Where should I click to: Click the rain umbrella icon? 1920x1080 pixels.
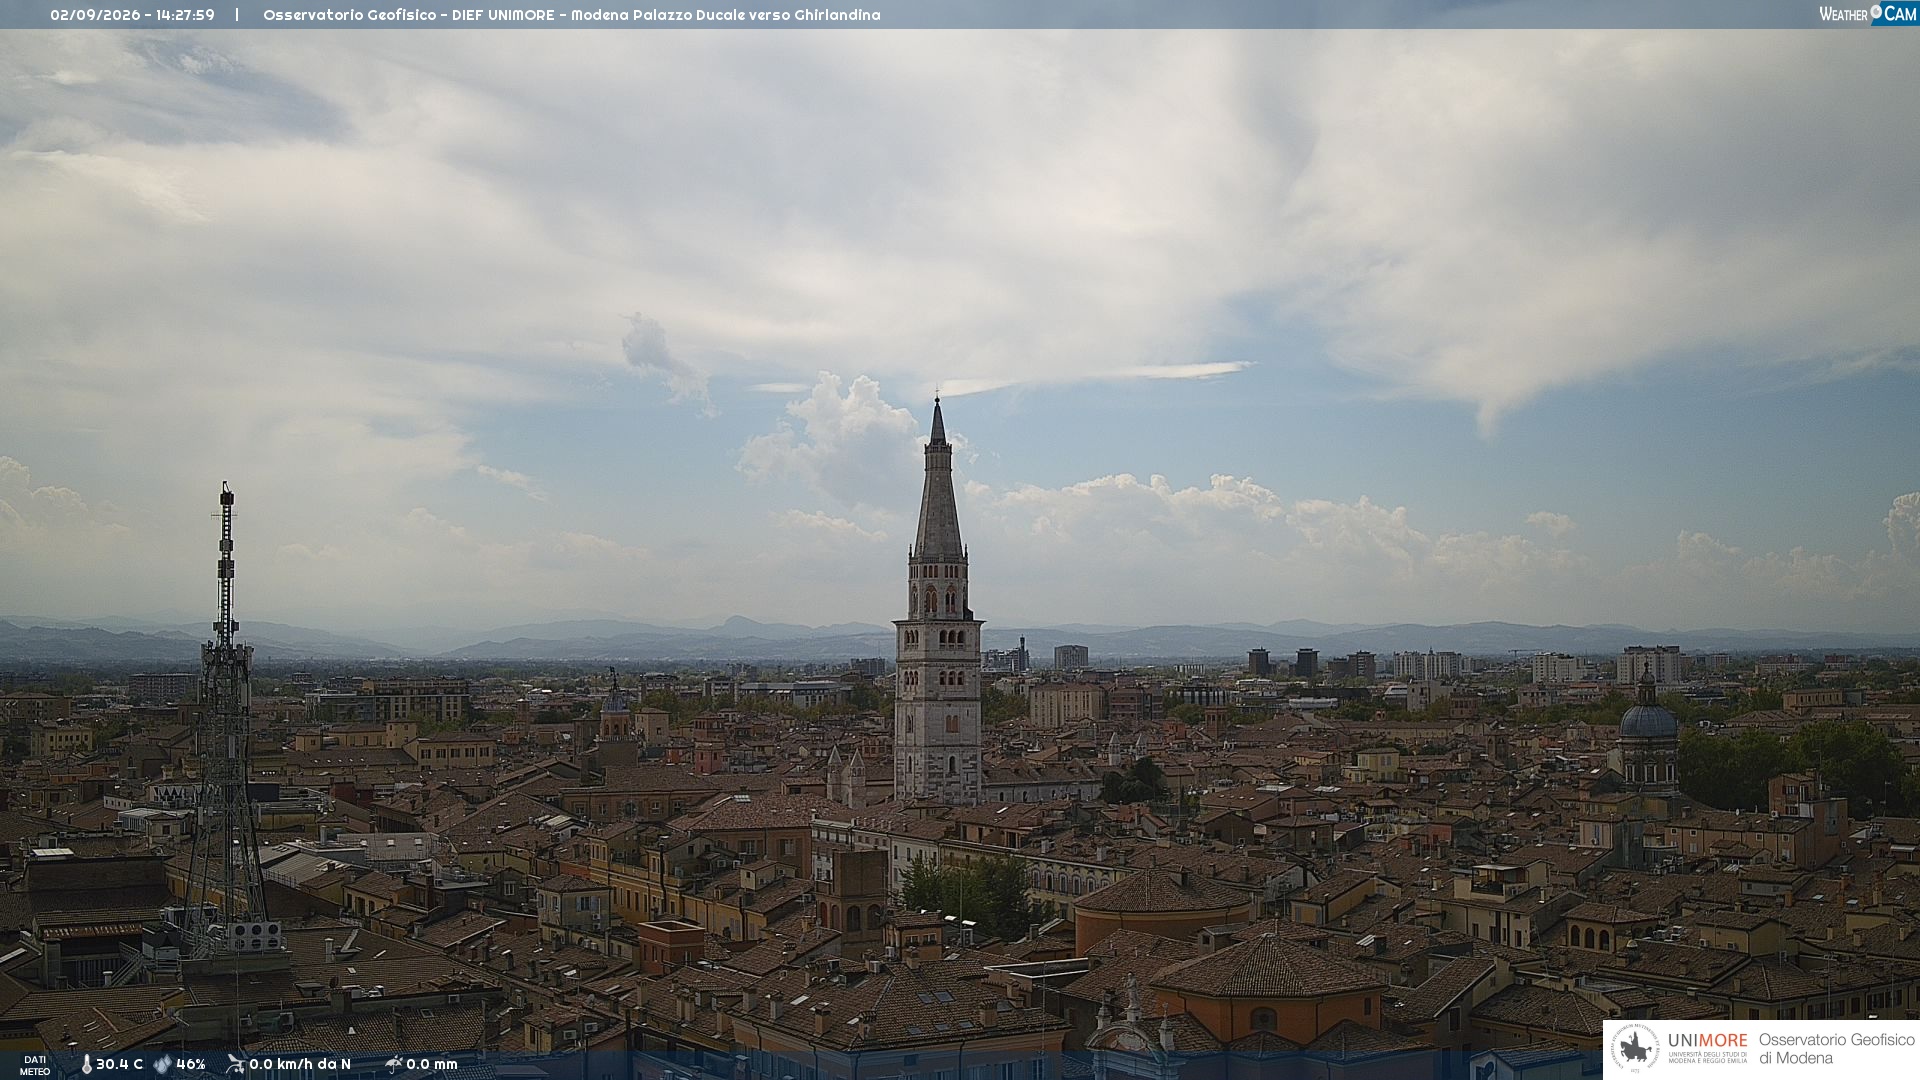click(x=394, y=1064)
